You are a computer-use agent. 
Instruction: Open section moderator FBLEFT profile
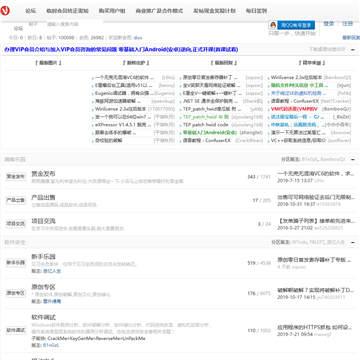pos(317,242)
